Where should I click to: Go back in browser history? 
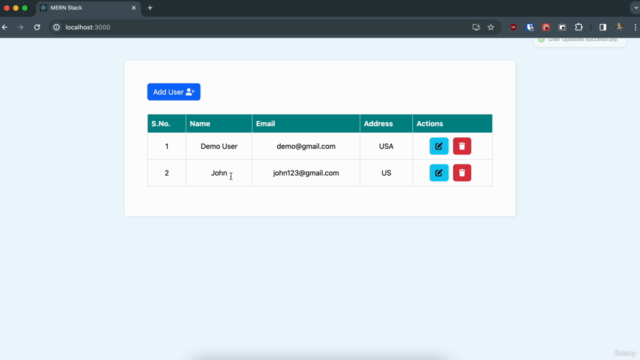click(5, 27)
